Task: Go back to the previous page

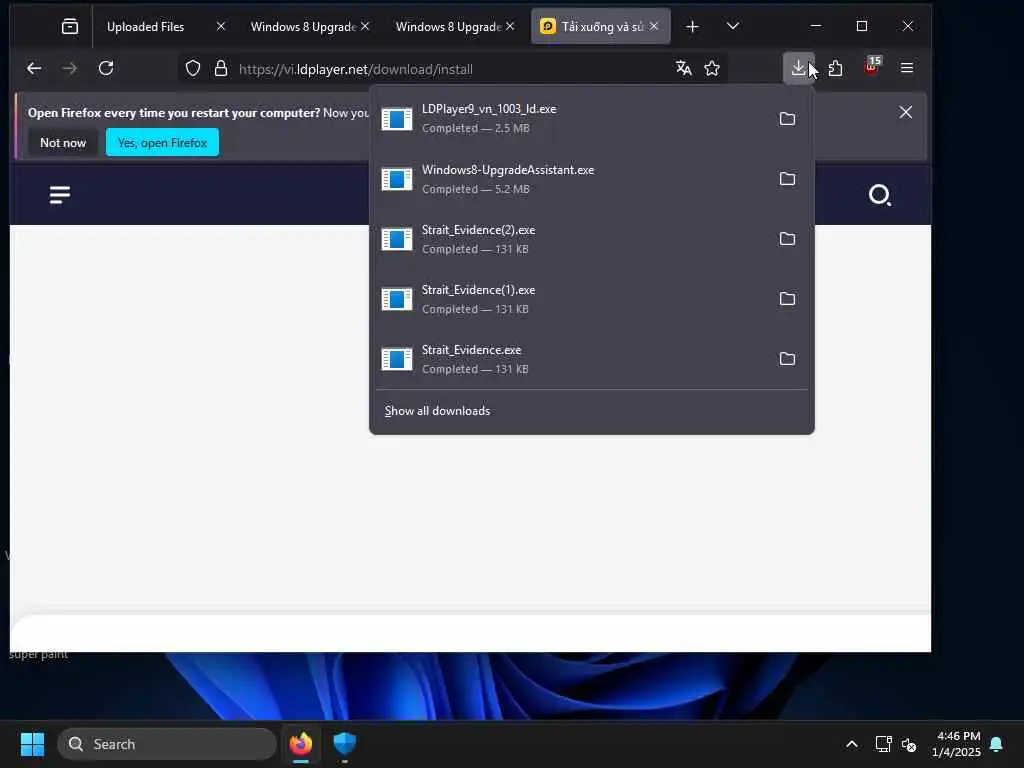Action: coord(34,69)
